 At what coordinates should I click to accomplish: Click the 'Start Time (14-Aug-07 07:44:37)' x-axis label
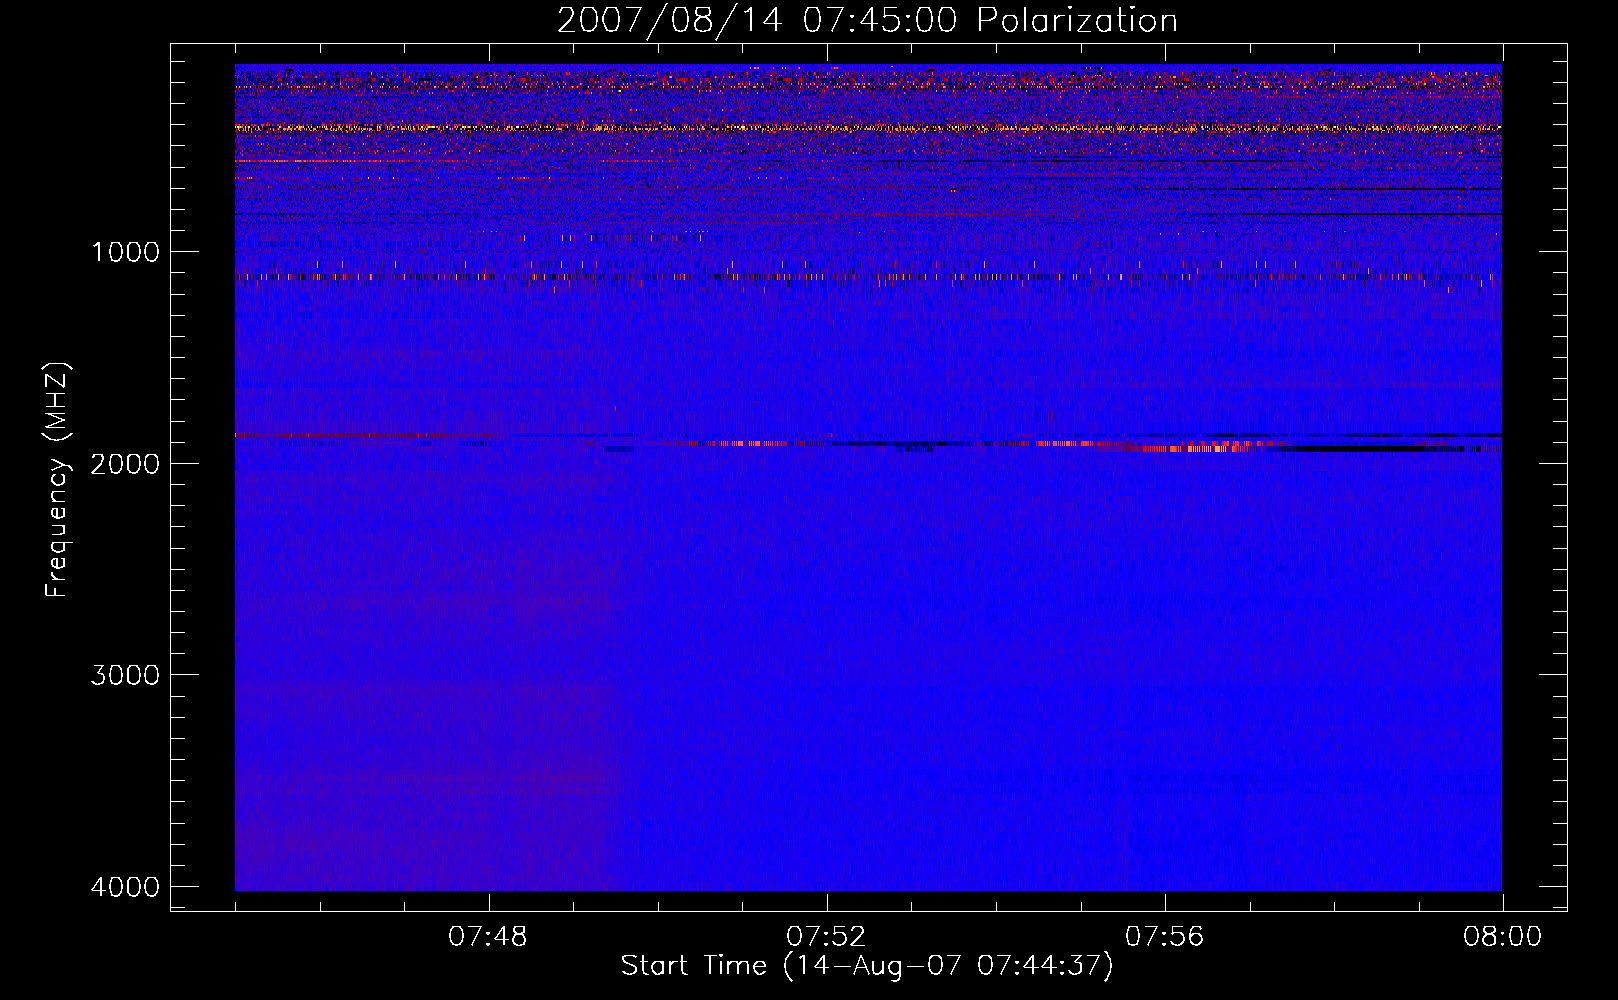(866, 966)
